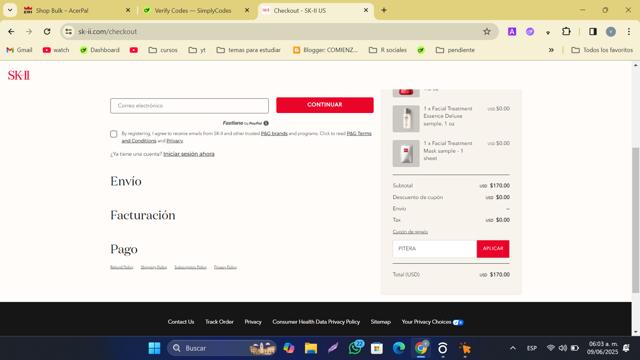Open the purple A extension
The image size is (640, 360).
pyautogui.click(x=512, y=31)
